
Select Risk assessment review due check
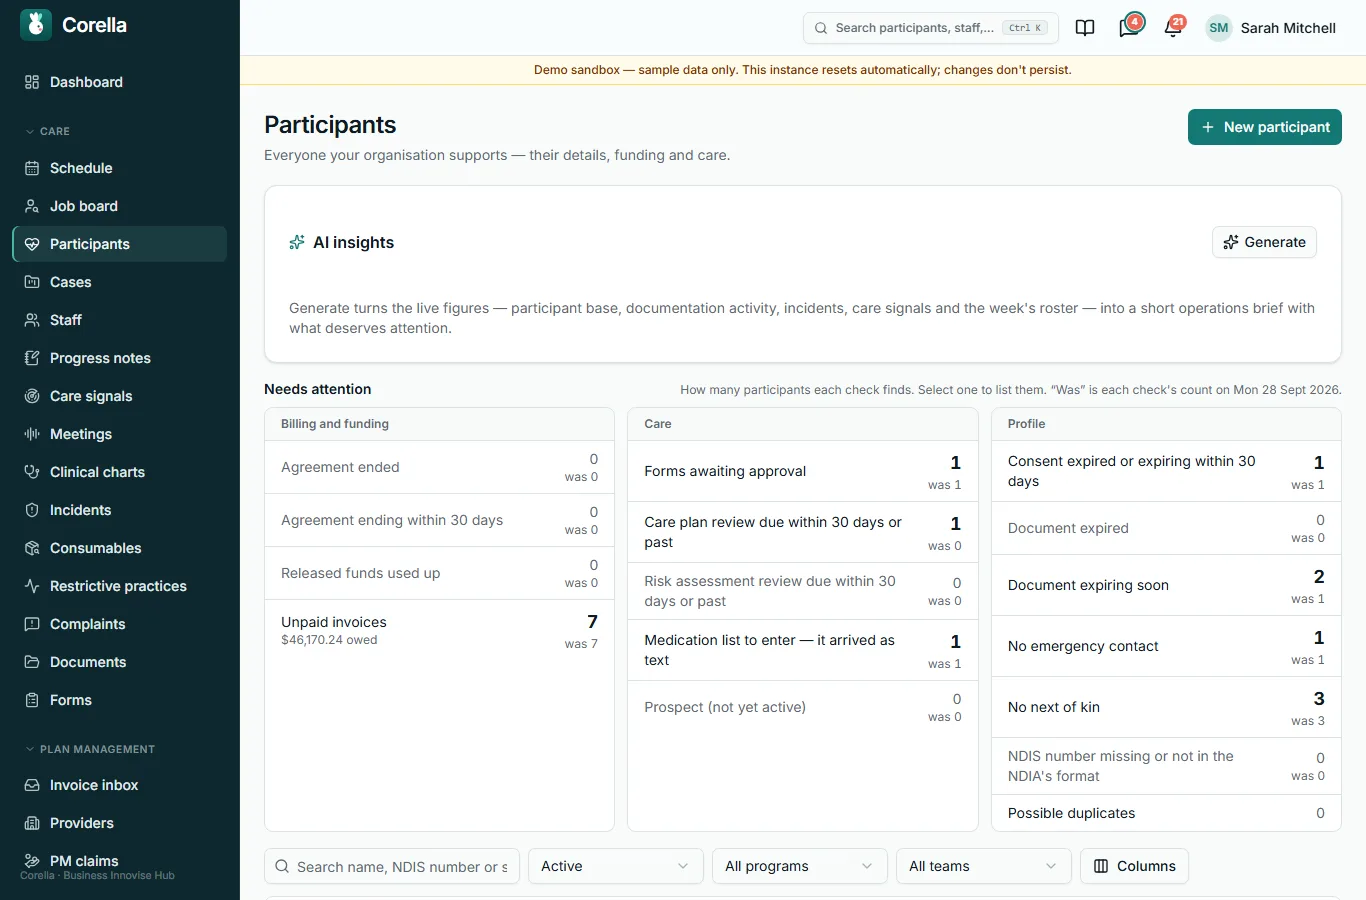pyautogui.click(x=802, y=591)
